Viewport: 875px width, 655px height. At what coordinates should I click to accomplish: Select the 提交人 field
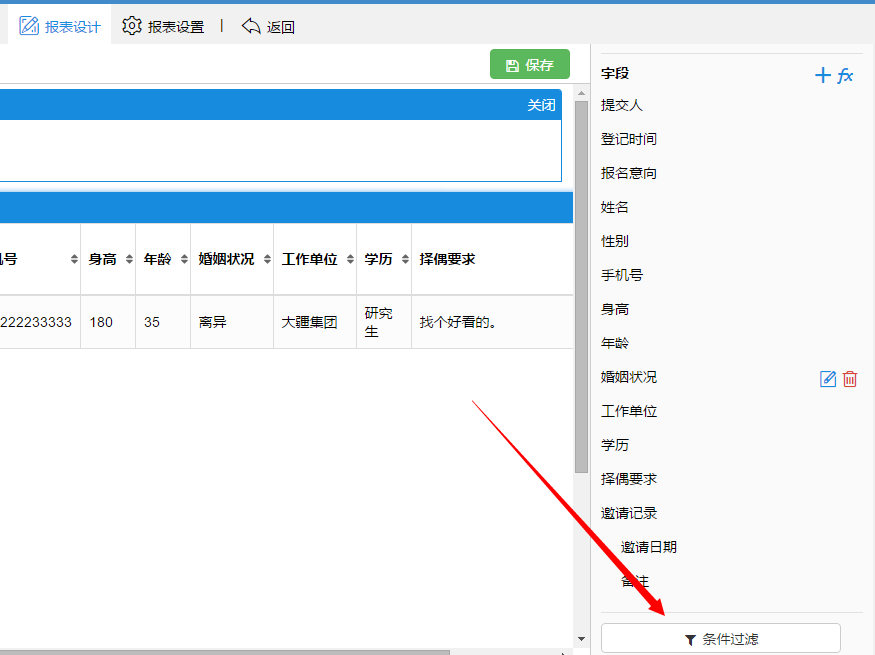(x=622, y=105)
